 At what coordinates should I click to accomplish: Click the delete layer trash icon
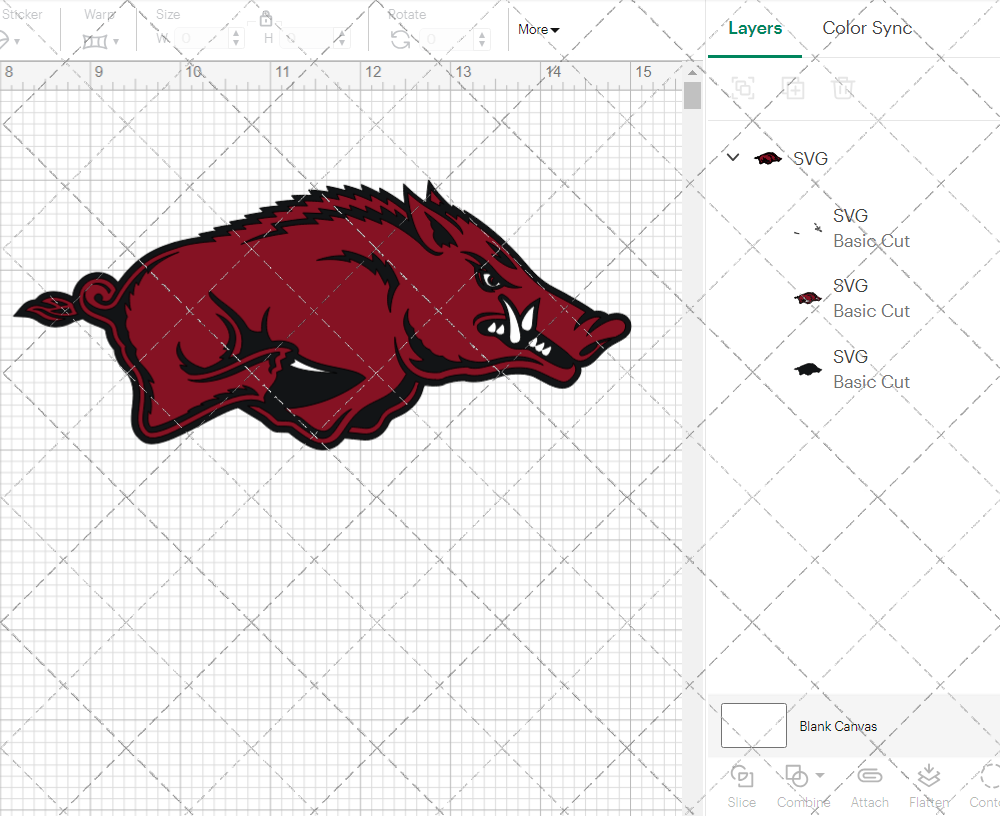[x=843, y=88]
